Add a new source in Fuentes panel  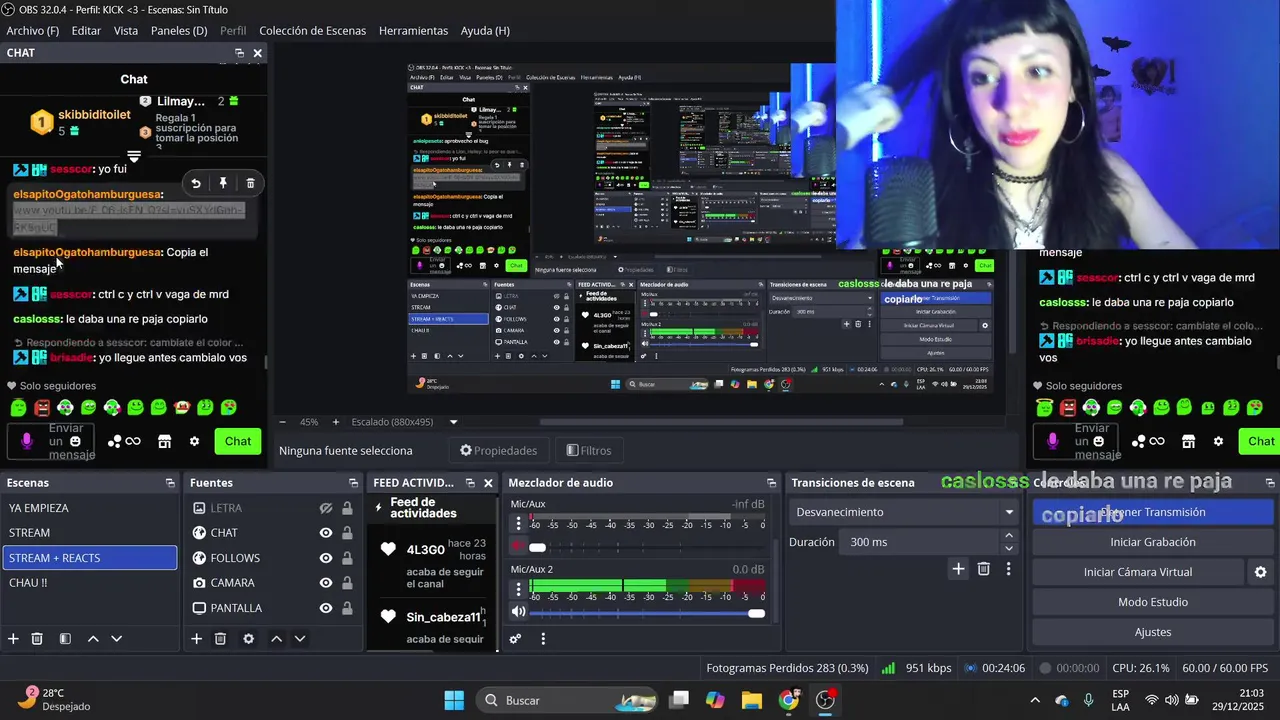click(197, 639)
